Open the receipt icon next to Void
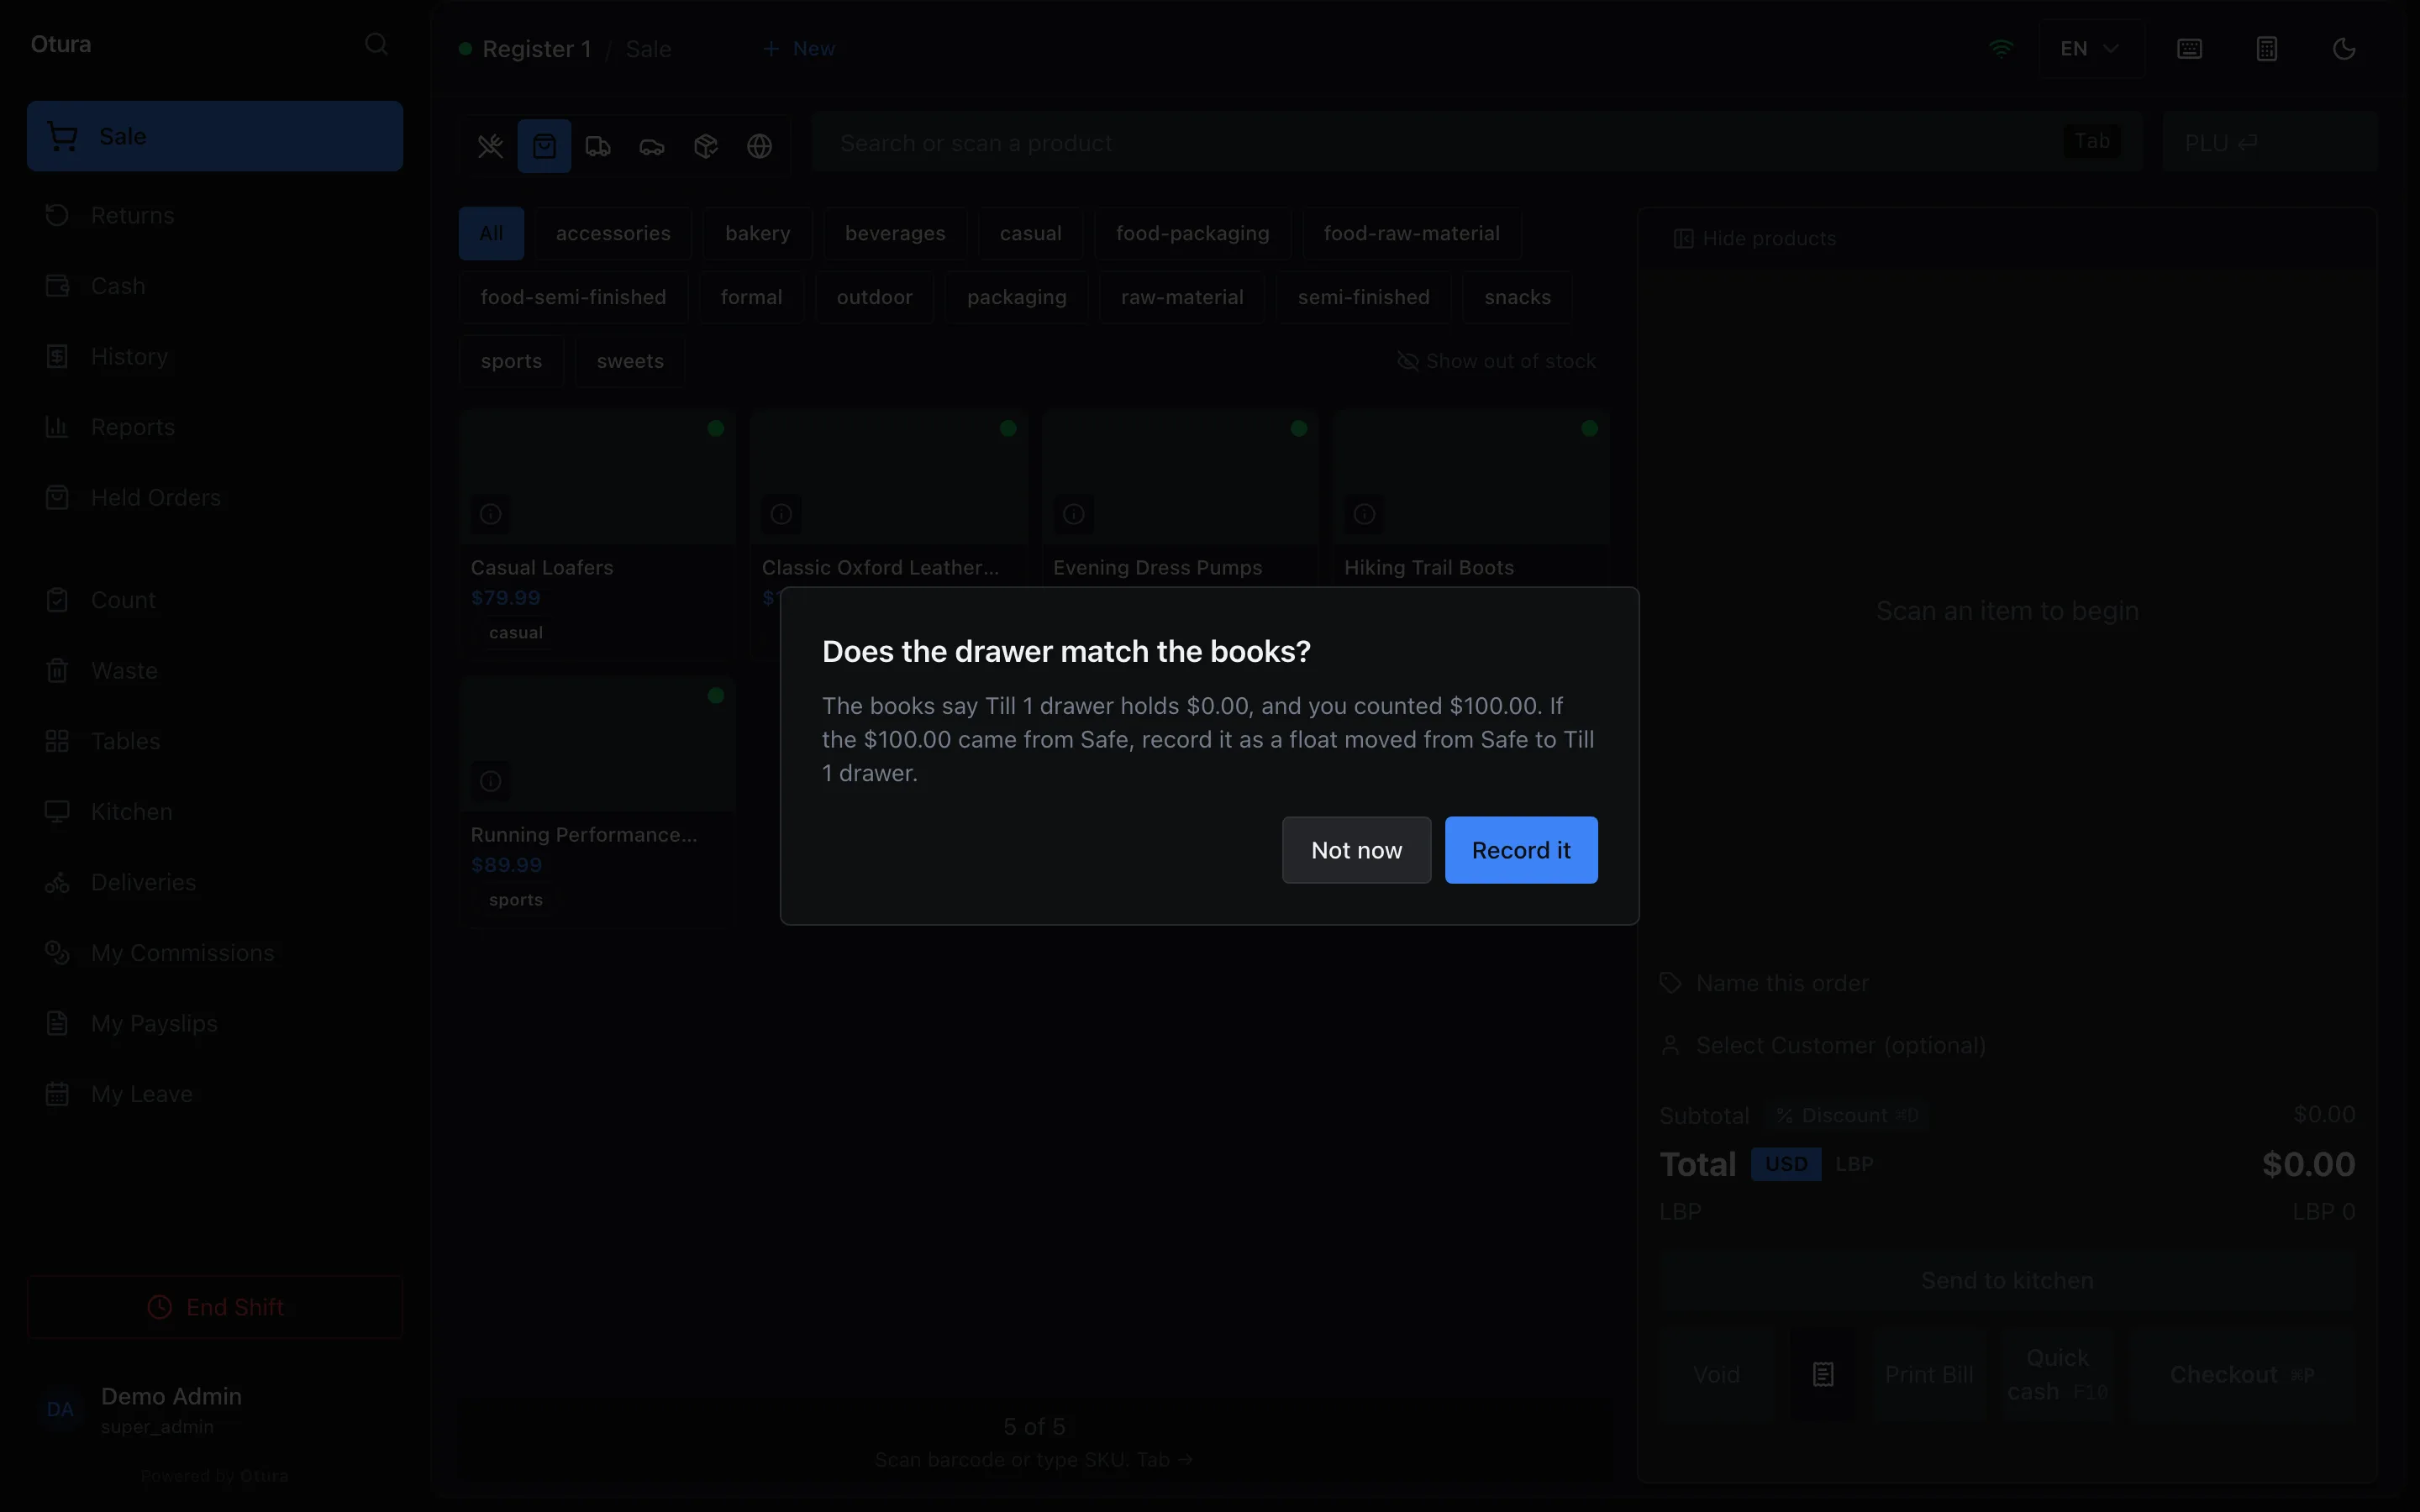 click(x=1823, y=1375)
